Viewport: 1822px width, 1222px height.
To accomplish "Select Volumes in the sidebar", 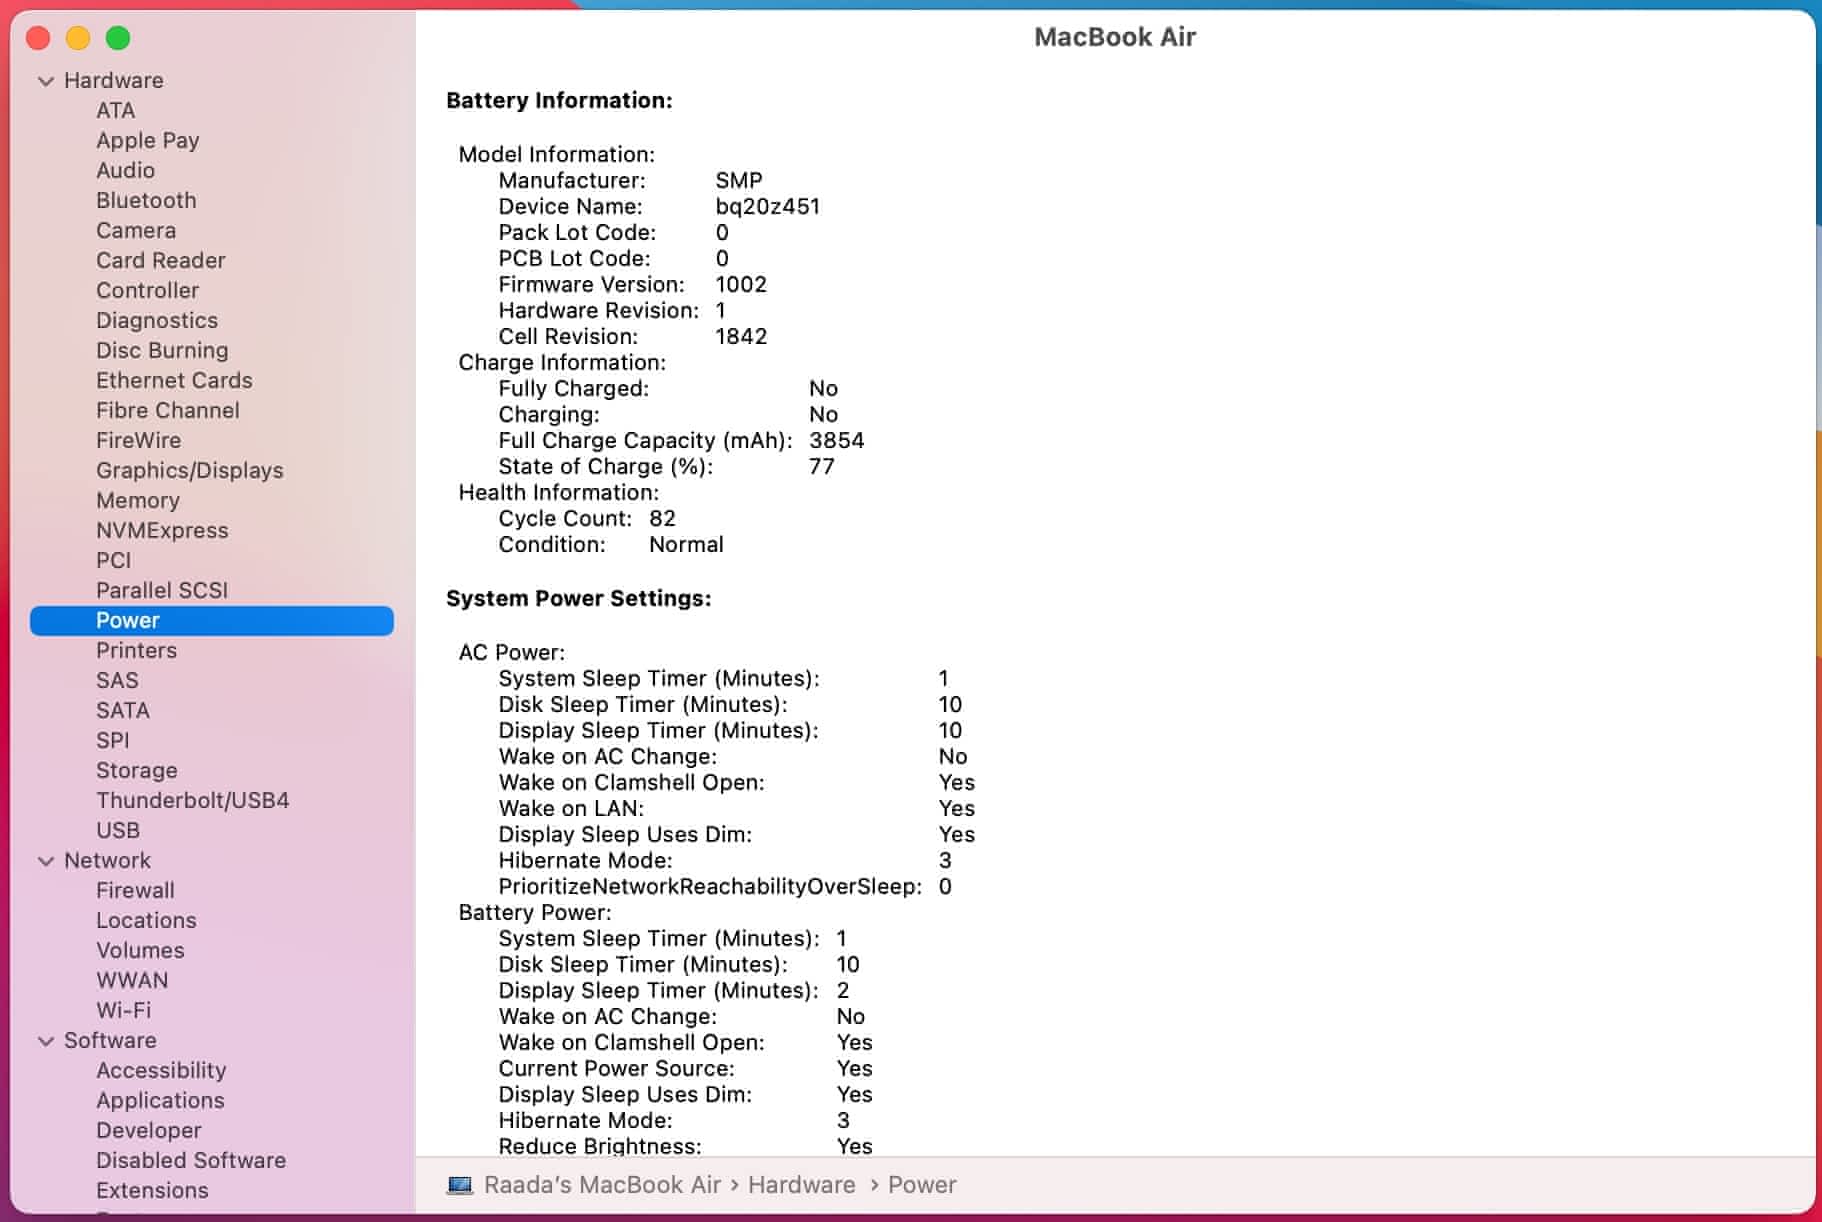I will tap(140, 950).
